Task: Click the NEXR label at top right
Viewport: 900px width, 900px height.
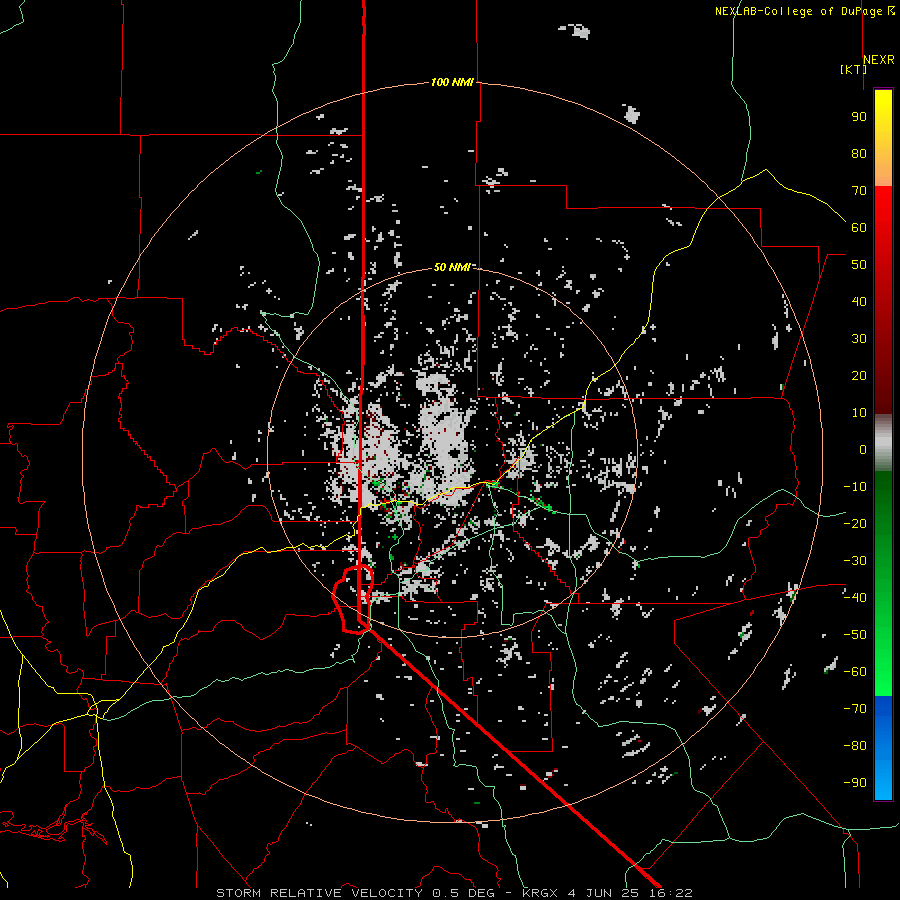Action: (879, 59)
